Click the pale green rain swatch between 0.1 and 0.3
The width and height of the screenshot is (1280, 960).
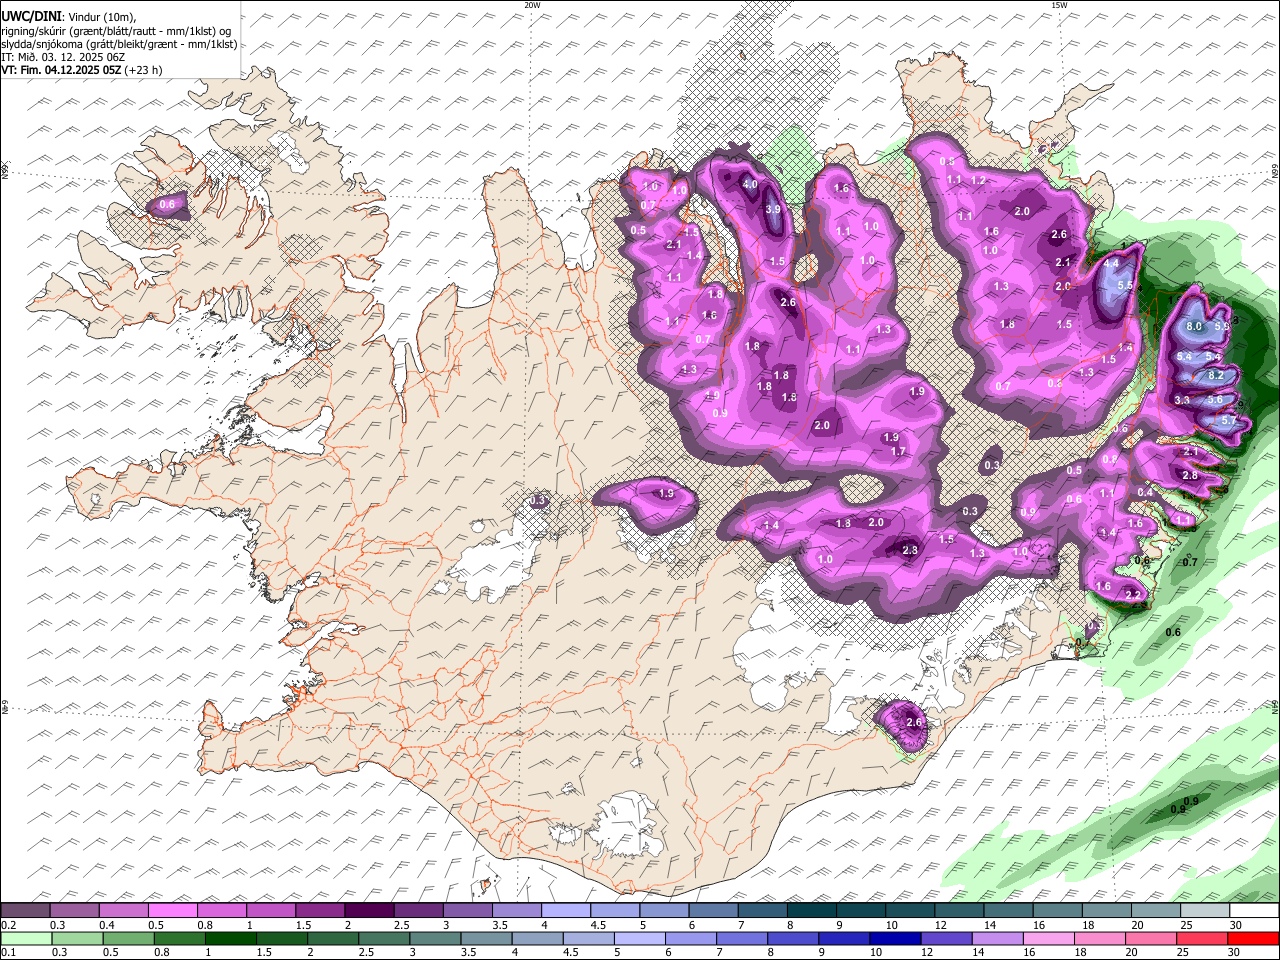[x=25, y=939]
